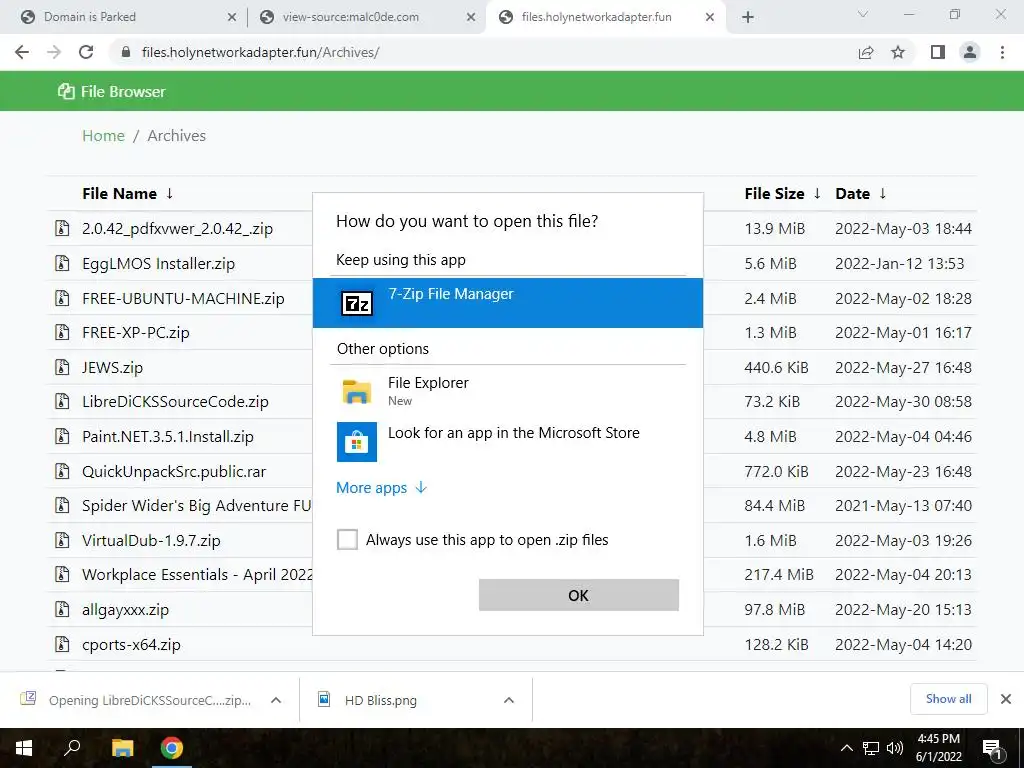This screenshot has height=768, width=1024.
Task: Click the Paint.NET.3.5.1.Install.zip link
Action: (168, 436)
